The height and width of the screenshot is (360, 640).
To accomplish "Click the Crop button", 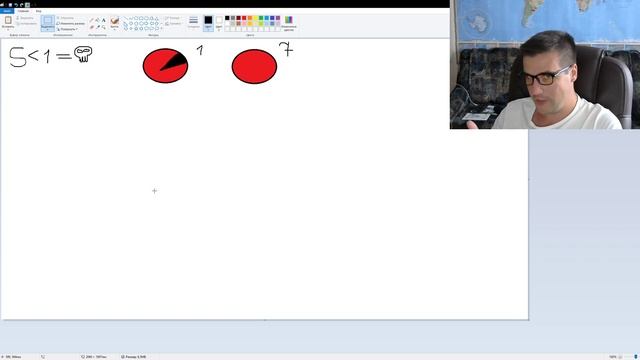I will 65,18.
